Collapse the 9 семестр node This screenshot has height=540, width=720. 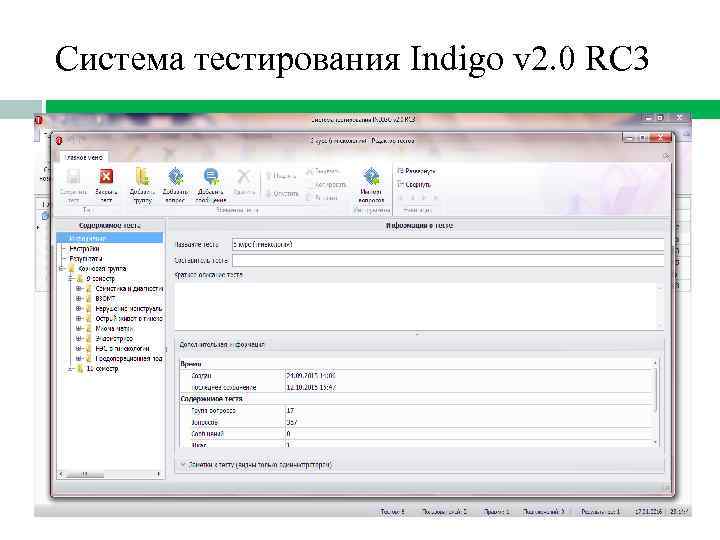71,279
